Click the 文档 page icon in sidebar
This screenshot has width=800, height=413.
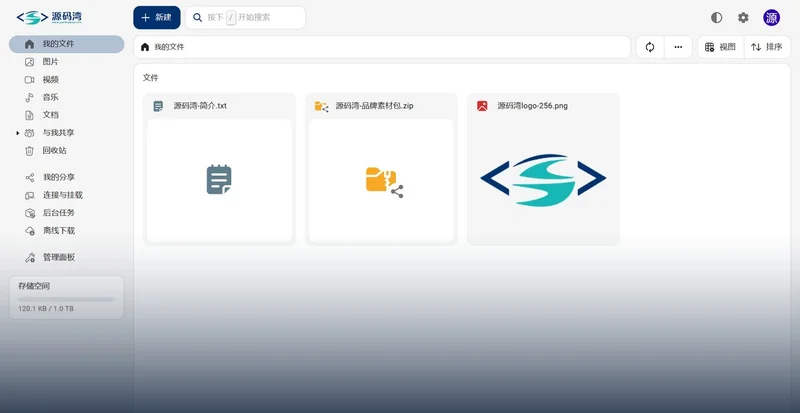(x=30, y=115)
